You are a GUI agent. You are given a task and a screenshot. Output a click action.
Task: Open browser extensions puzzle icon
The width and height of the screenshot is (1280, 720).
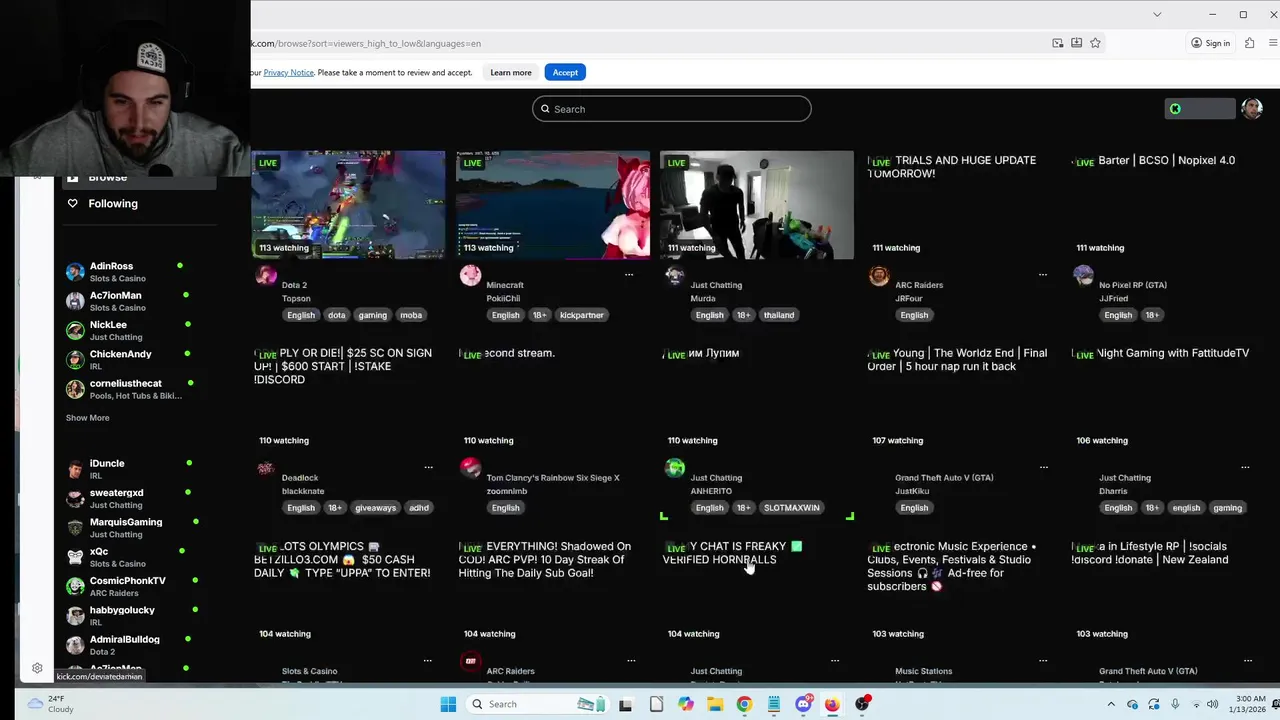point(1250,43)
